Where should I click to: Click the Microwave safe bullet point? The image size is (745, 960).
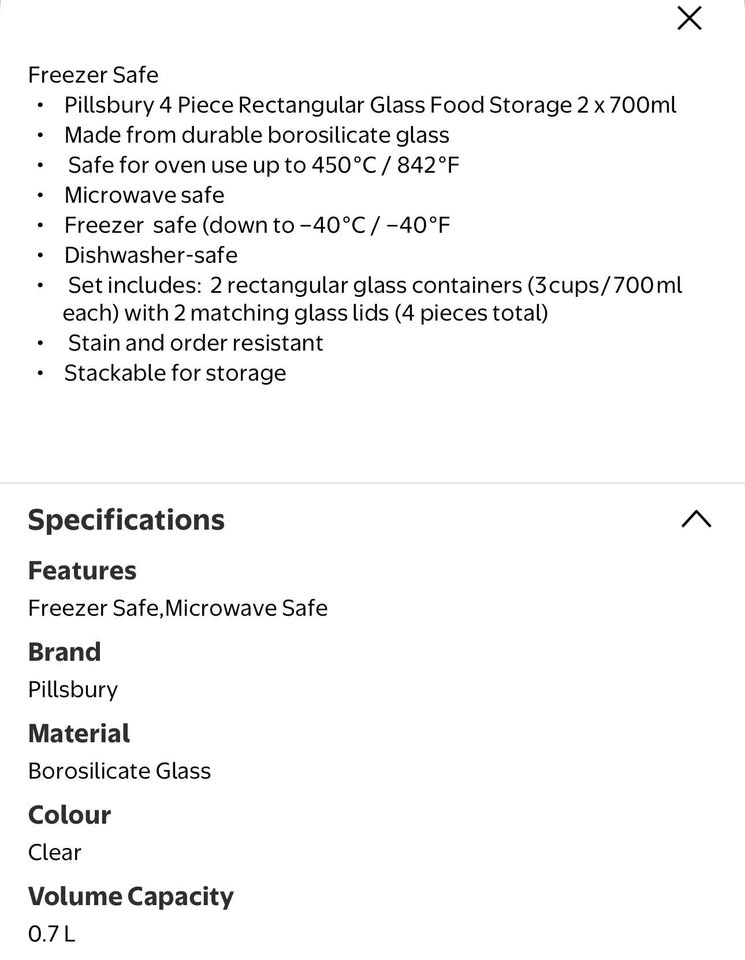coord(144,195)
